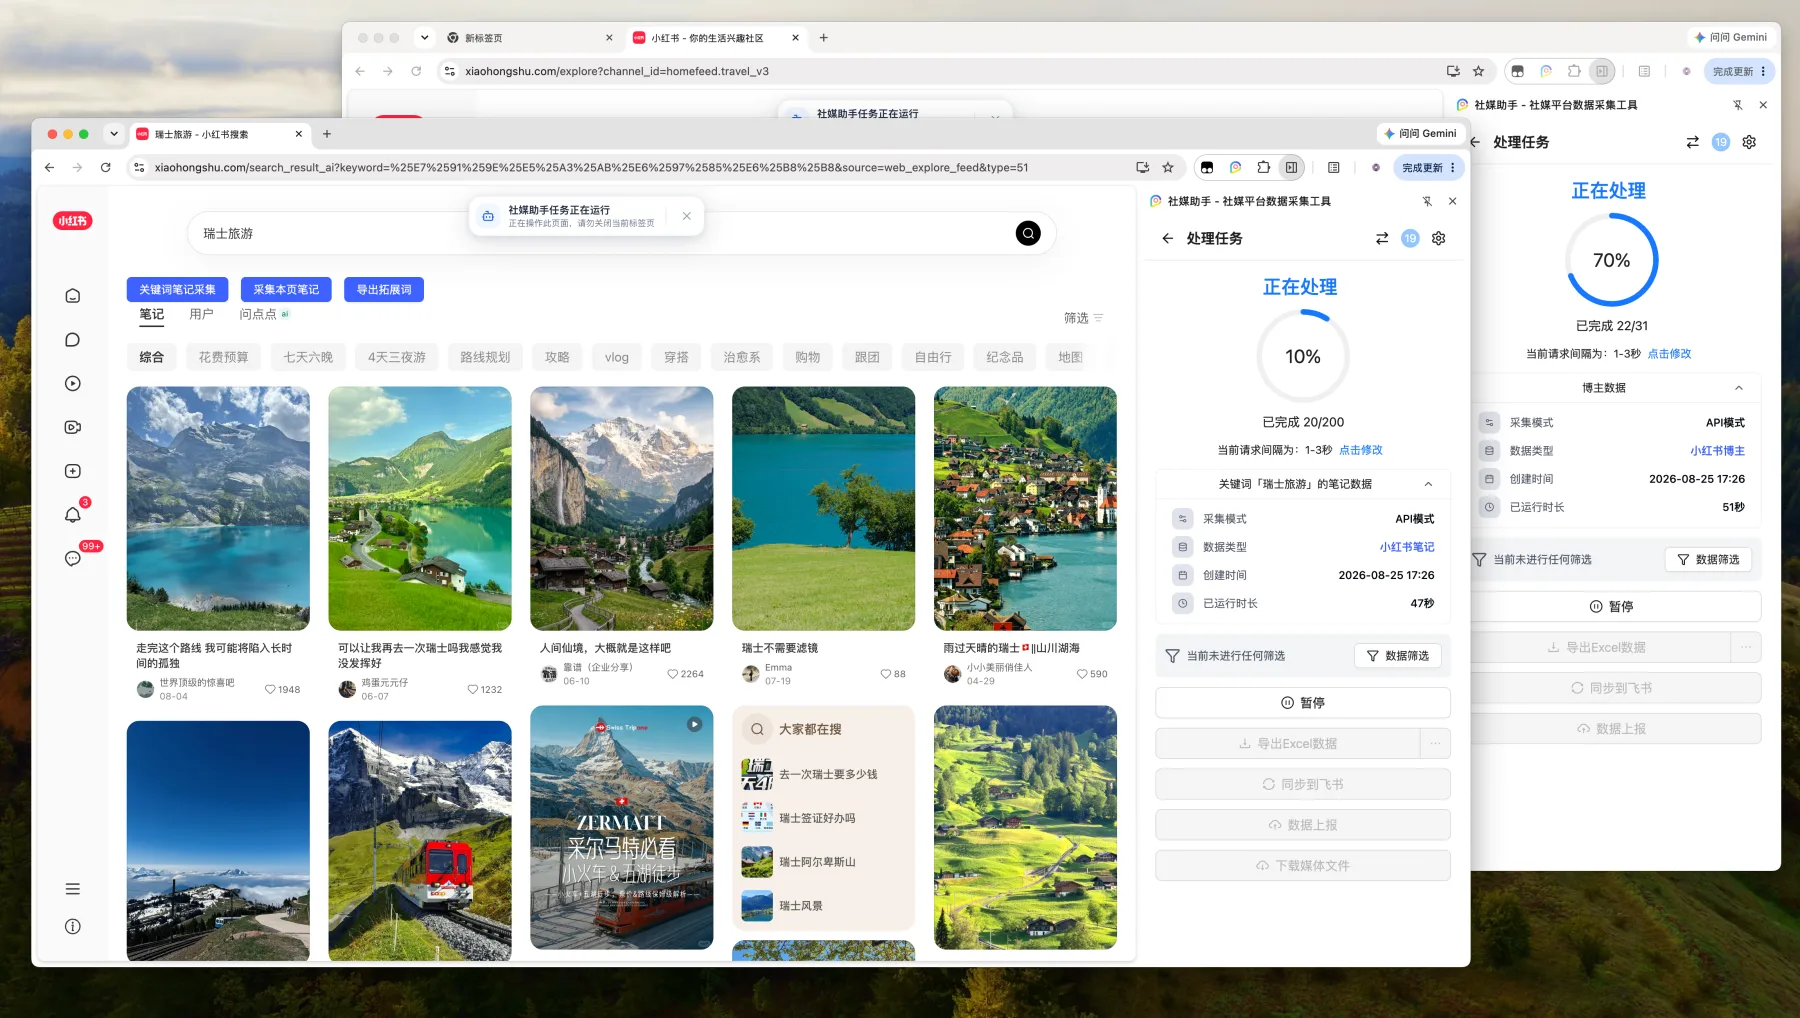Switch to the 新标签页 tab in back window

click(530, 38)
